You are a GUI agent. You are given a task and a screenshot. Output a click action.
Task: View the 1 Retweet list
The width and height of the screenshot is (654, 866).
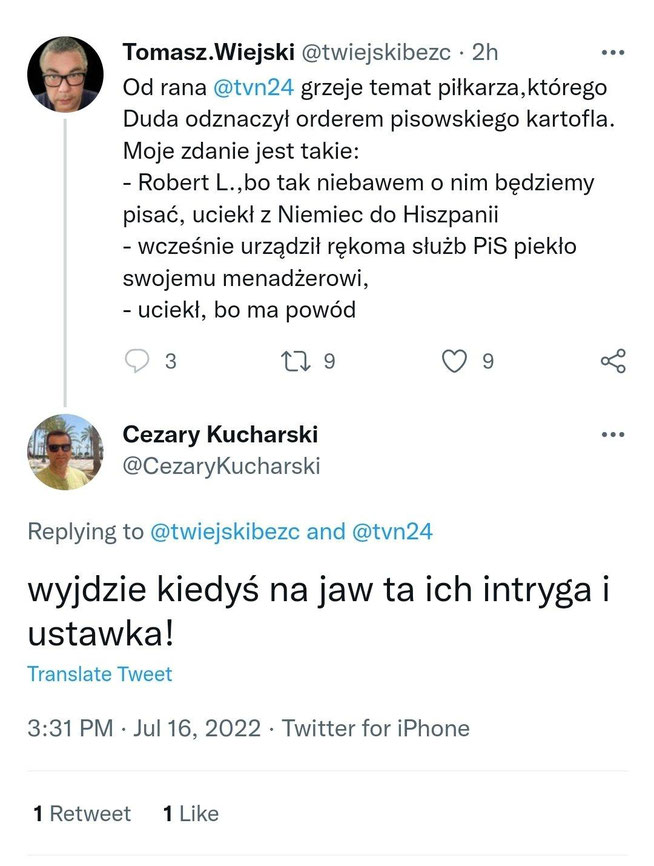click(x=82, y=814)
